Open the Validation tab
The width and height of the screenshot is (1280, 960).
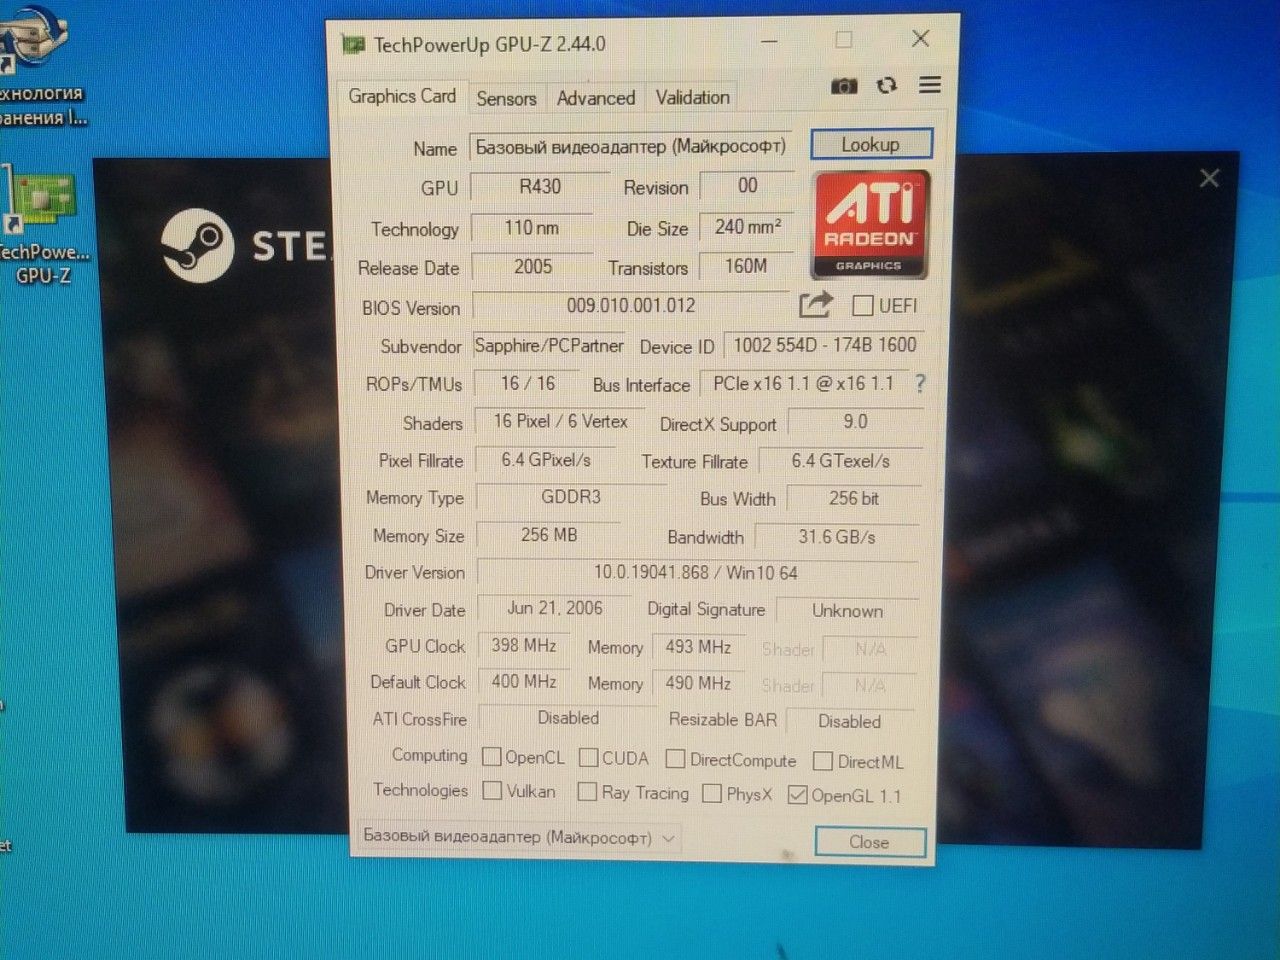click(692, 97)
